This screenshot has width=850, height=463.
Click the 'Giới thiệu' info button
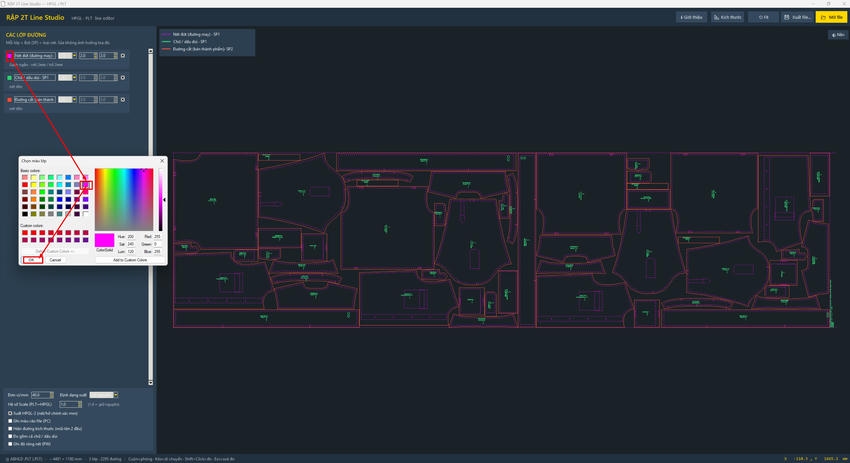(x=691, y=17)
